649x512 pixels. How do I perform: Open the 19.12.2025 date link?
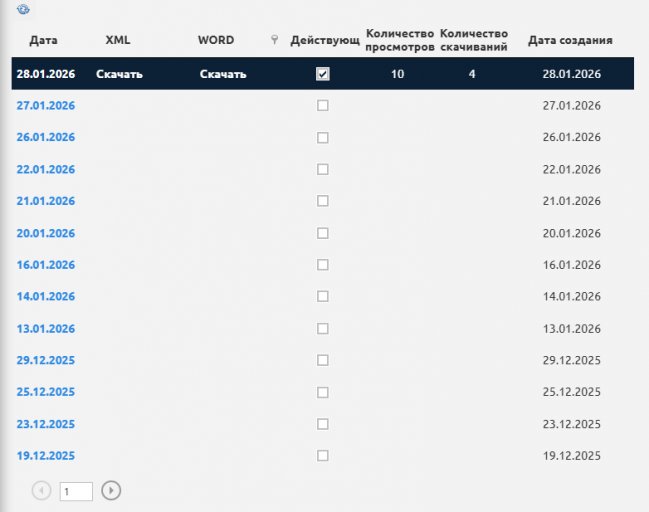coord(46,456)
